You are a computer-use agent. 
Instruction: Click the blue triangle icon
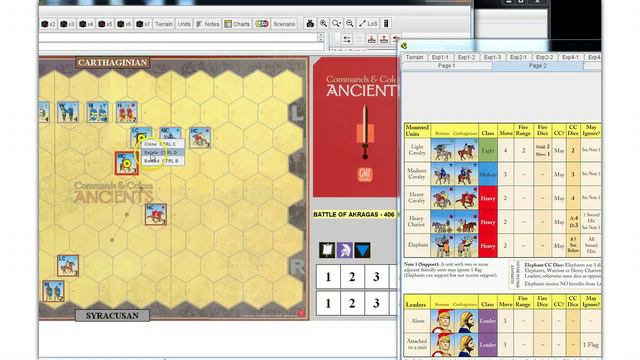pos(362,250)
